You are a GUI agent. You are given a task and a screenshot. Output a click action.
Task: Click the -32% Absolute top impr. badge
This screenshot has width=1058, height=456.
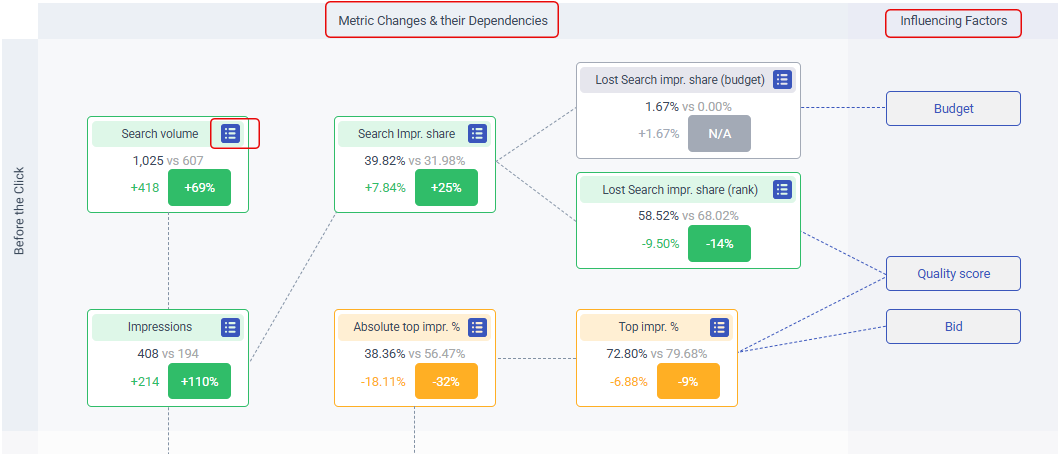[x=446, y=381]
